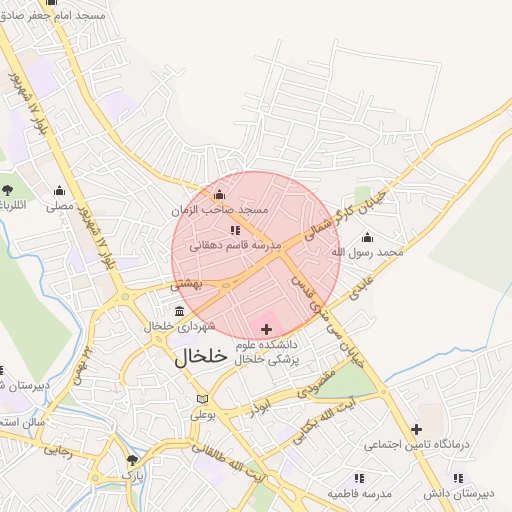Screen dimensions: 512x512
Task: Click the large خلخال city name label
Action: (x=201, y=357)
